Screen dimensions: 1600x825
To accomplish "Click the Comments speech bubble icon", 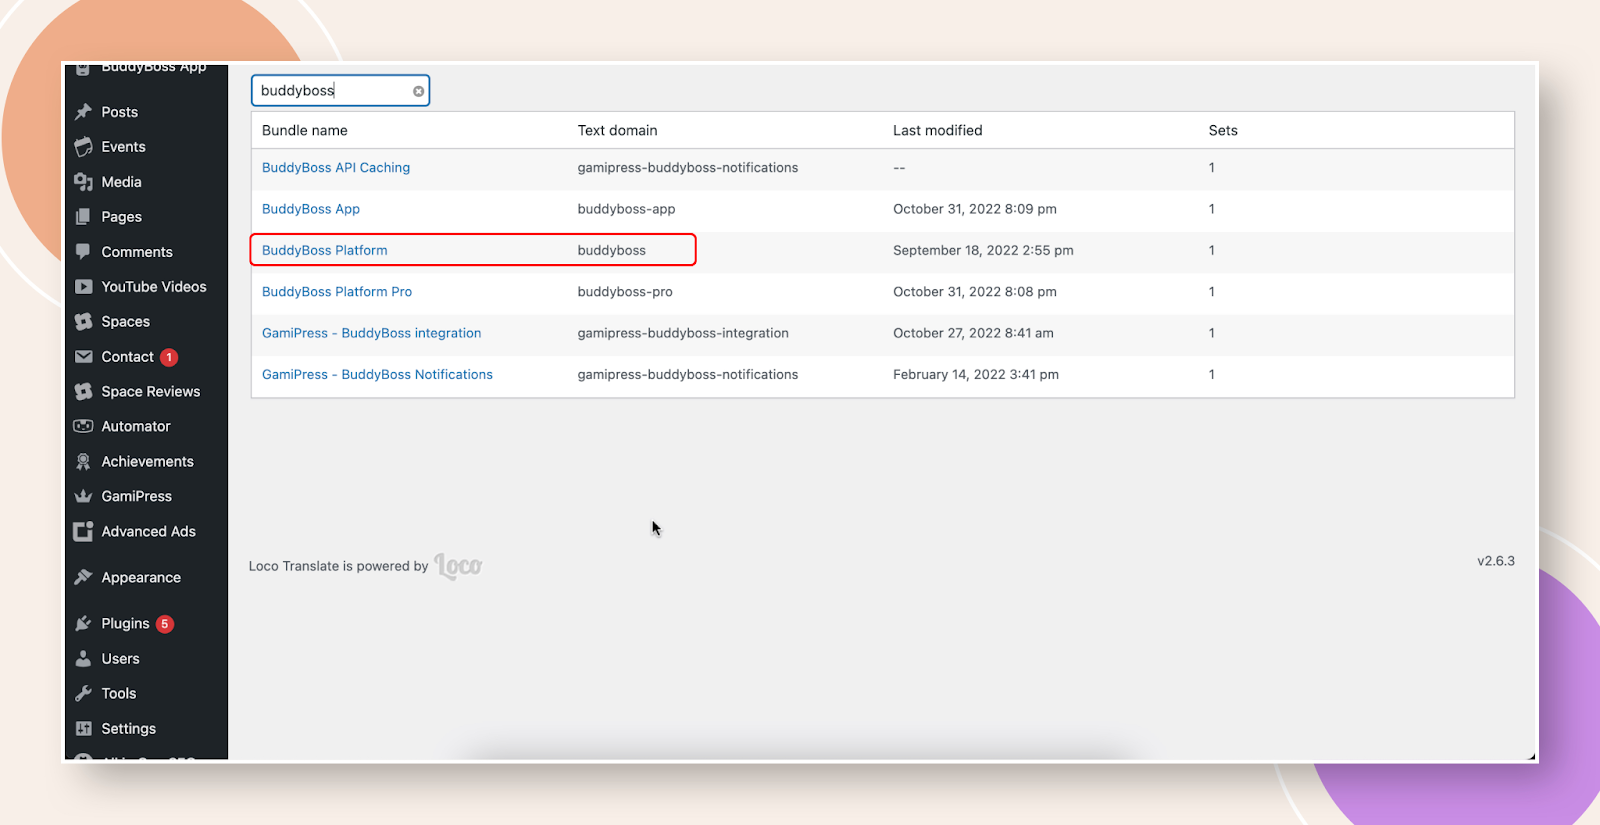I will [84, 252].
